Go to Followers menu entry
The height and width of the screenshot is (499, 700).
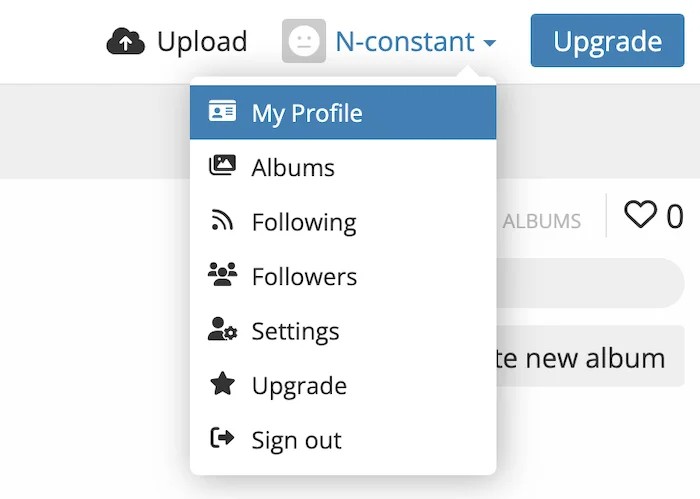point(343,276)
